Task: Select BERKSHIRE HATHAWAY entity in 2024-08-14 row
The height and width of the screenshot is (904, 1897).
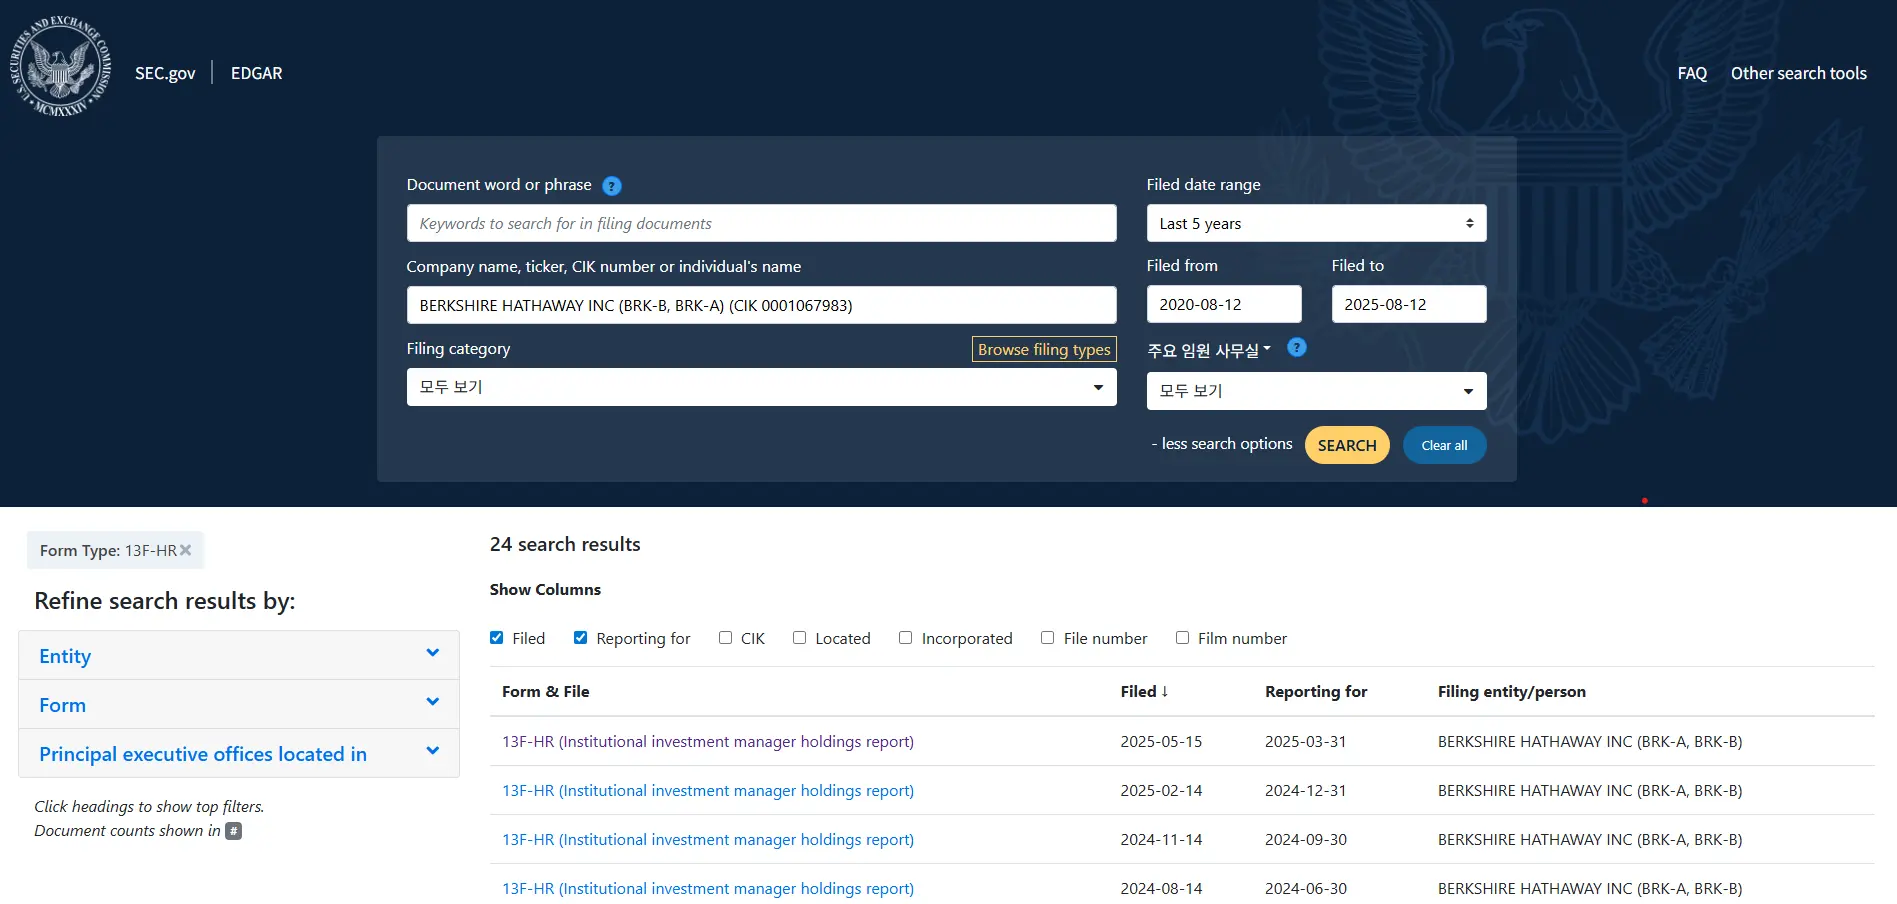Action: click(1590, 889)
